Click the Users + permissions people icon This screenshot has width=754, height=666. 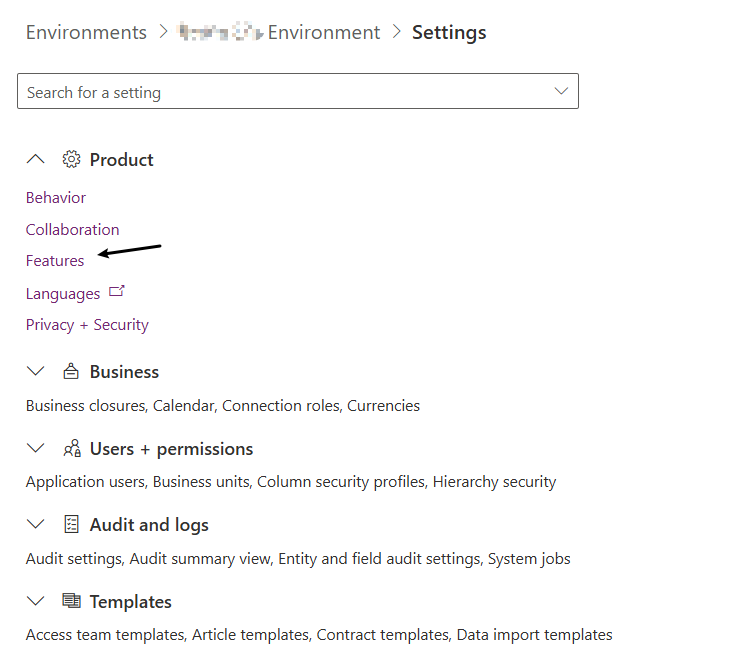pos(71,449)
